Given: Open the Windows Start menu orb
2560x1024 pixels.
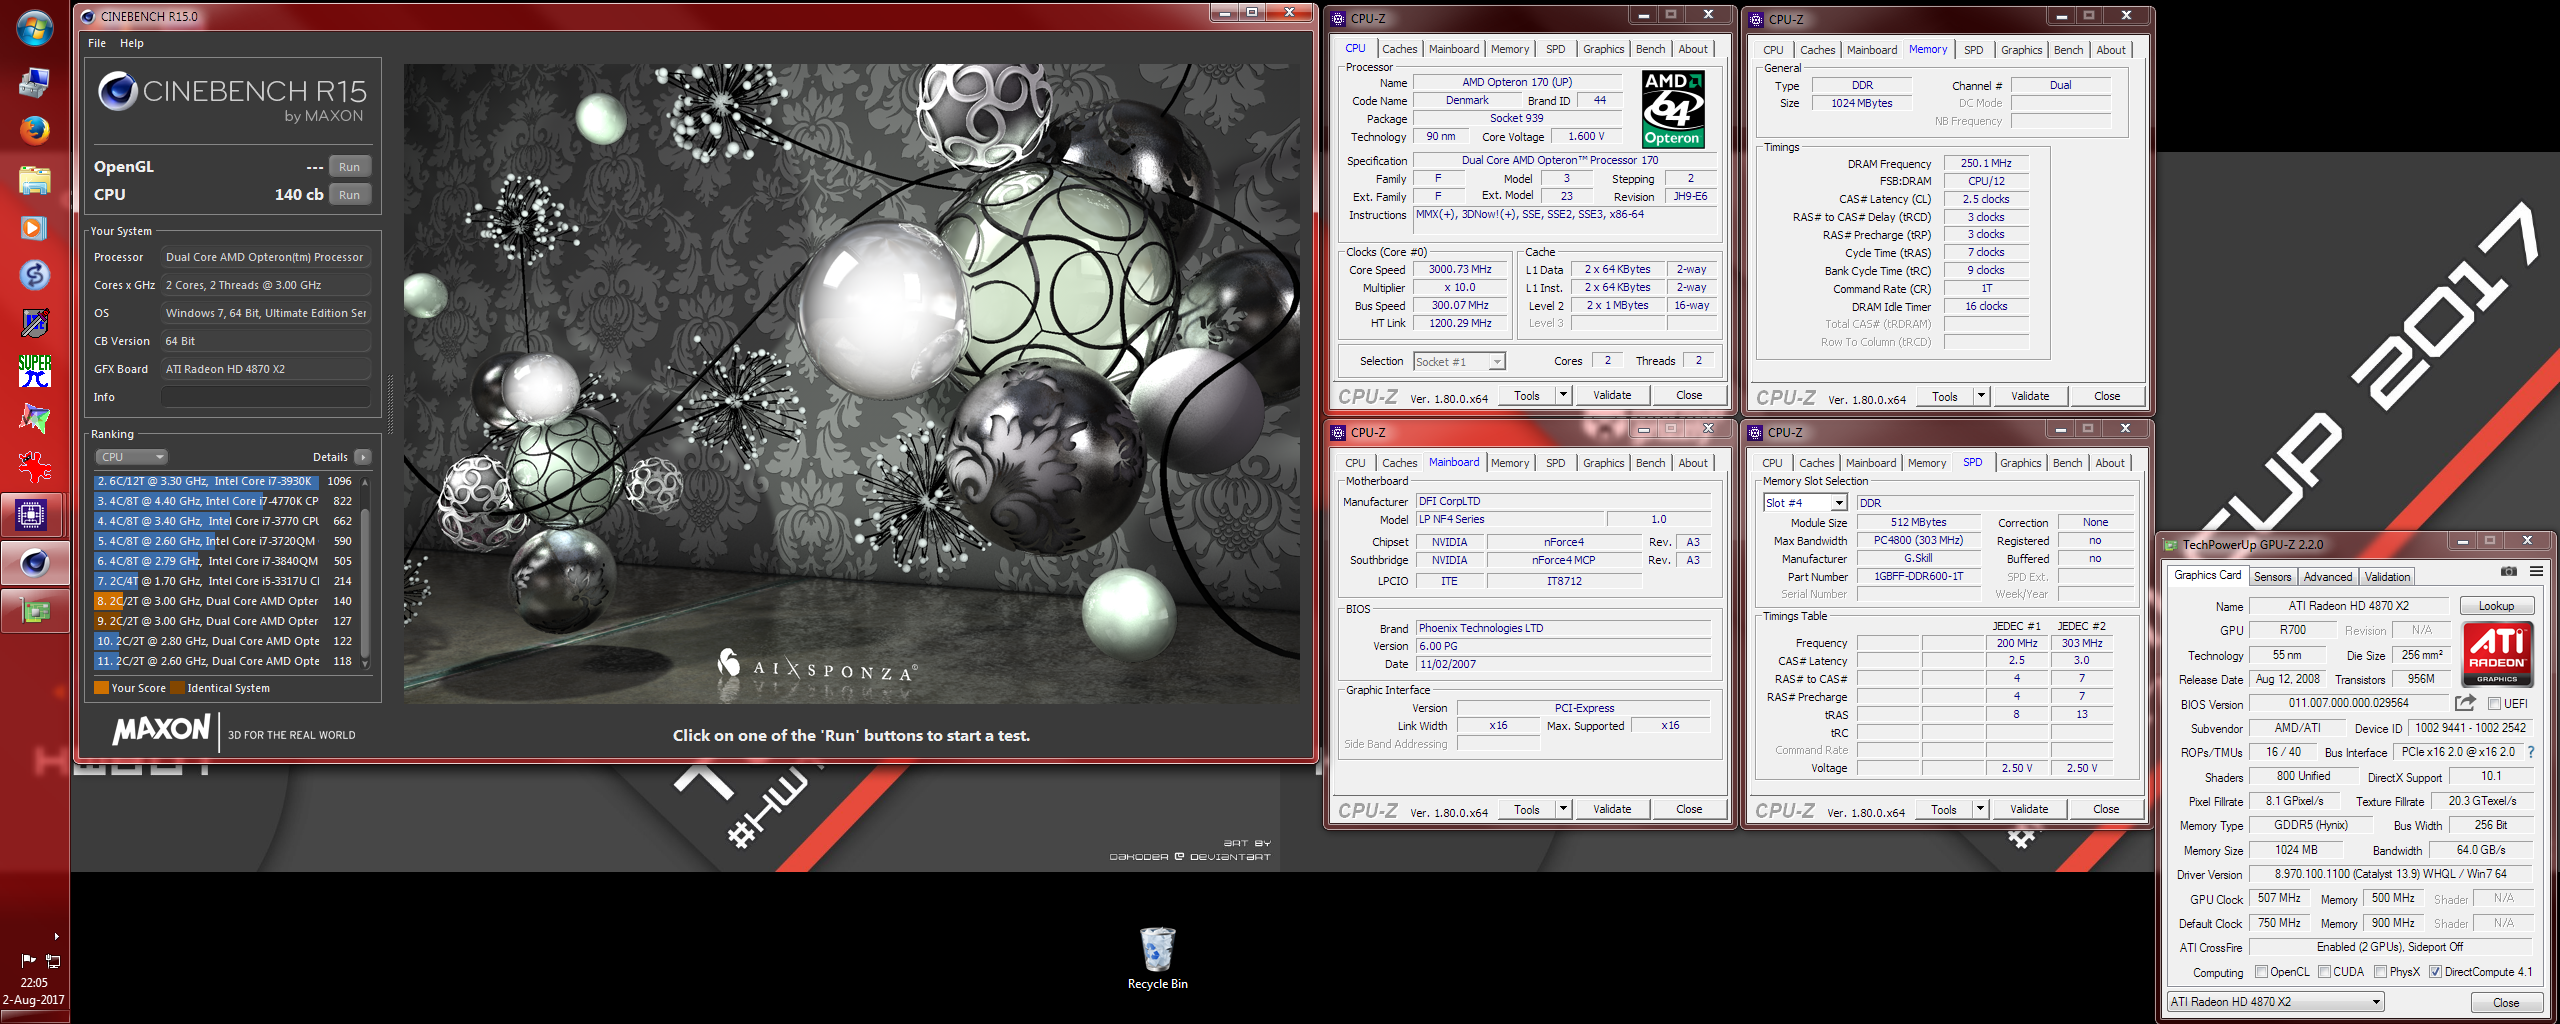Looking at the screenshot, I should tap(34, 29).
